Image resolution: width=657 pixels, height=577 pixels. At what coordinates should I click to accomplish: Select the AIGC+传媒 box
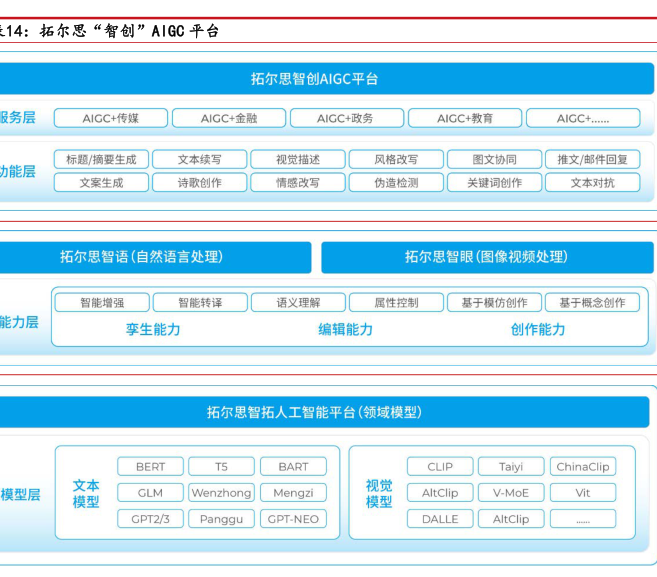coord(111,118)
